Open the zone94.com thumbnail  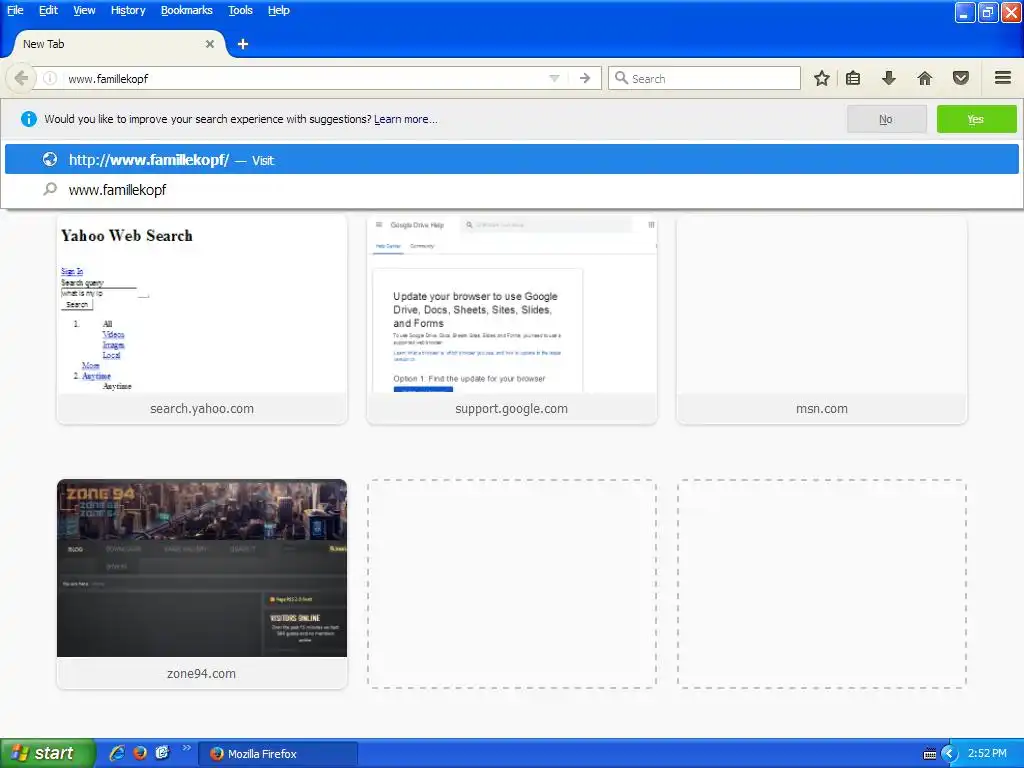(x=202, y=584)
